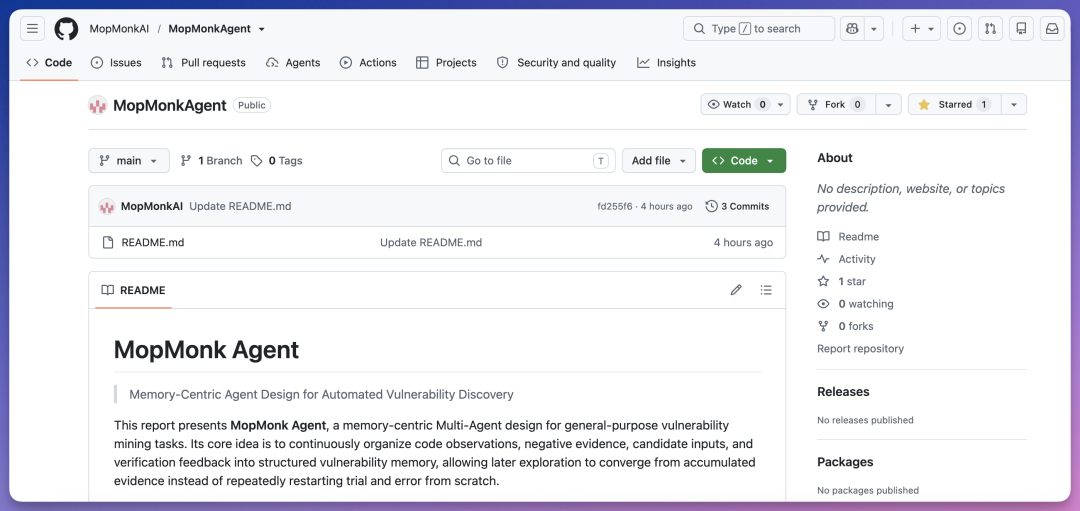The height and width of the screenshot is (511, 1080).
Task: Open 1 star link in About sidebar
Action: [842, 281]
